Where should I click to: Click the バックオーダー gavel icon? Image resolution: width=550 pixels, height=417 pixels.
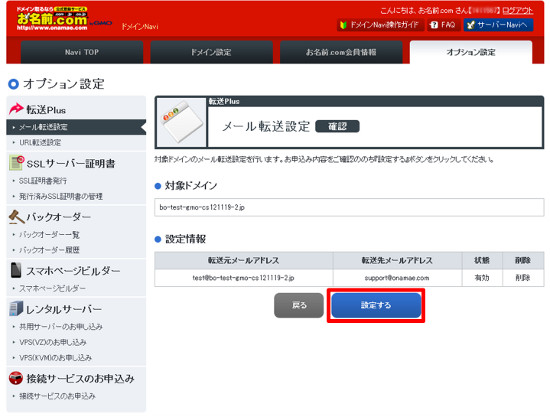[16, 217]
